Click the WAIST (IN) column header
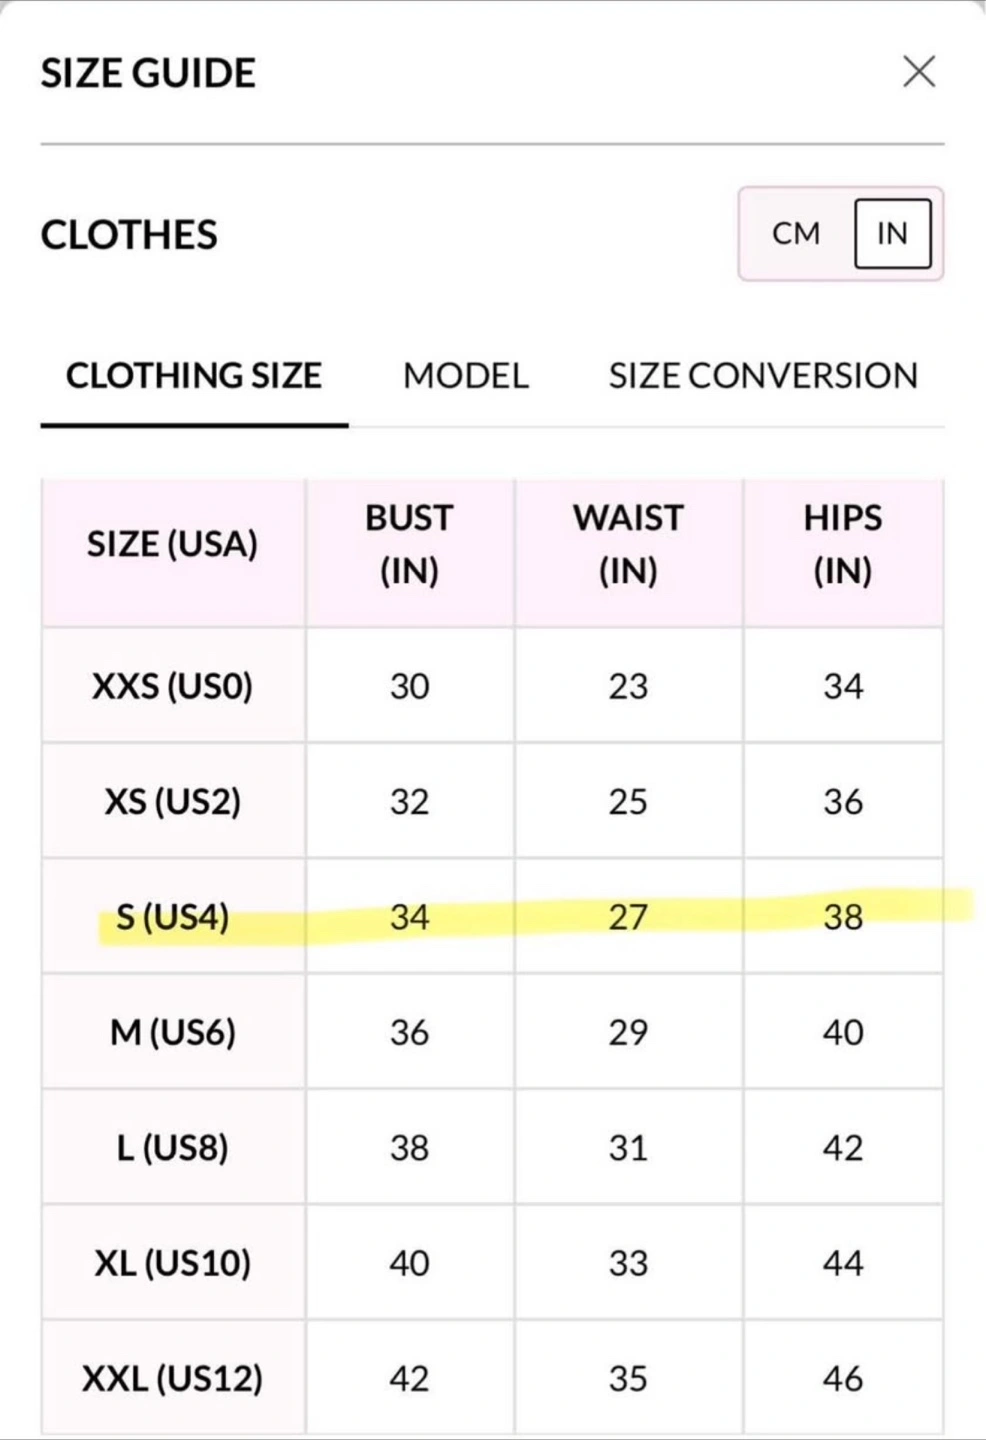This screenshot has width=986, height=1440. point(628,544)
